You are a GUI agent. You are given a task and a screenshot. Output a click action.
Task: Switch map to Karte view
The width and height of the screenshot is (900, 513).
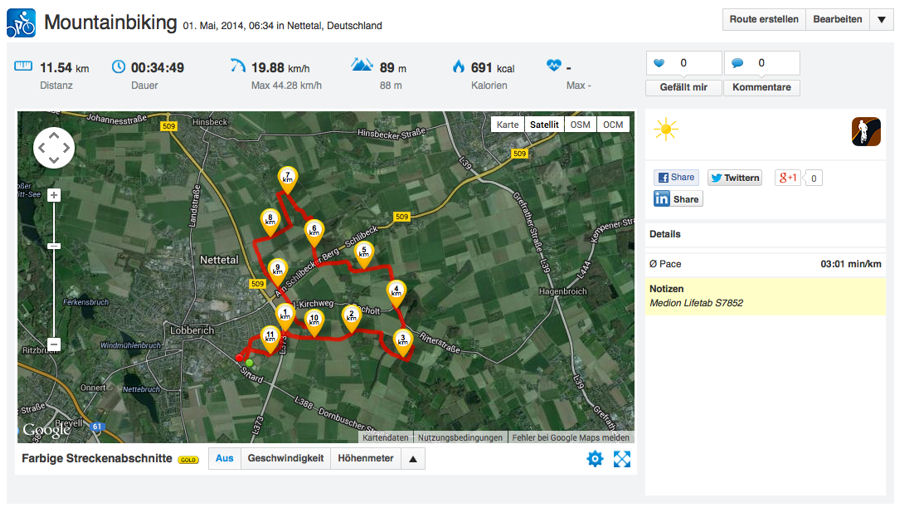[x=507, y=125]
